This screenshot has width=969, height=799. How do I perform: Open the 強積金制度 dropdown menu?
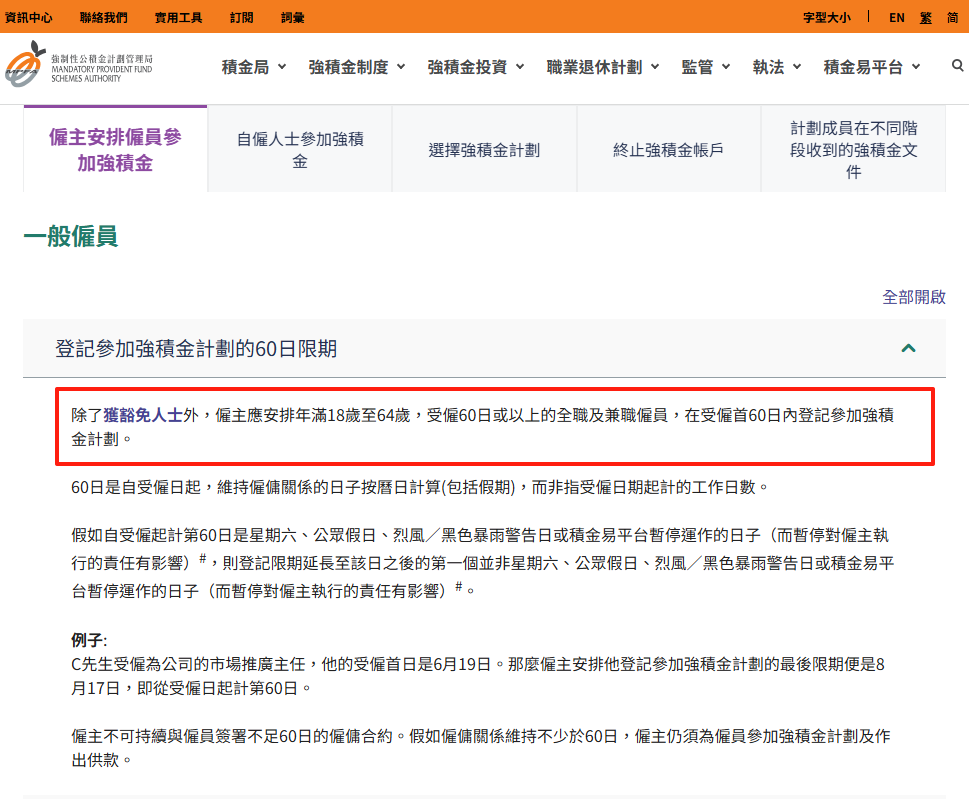tap(357, 67)
